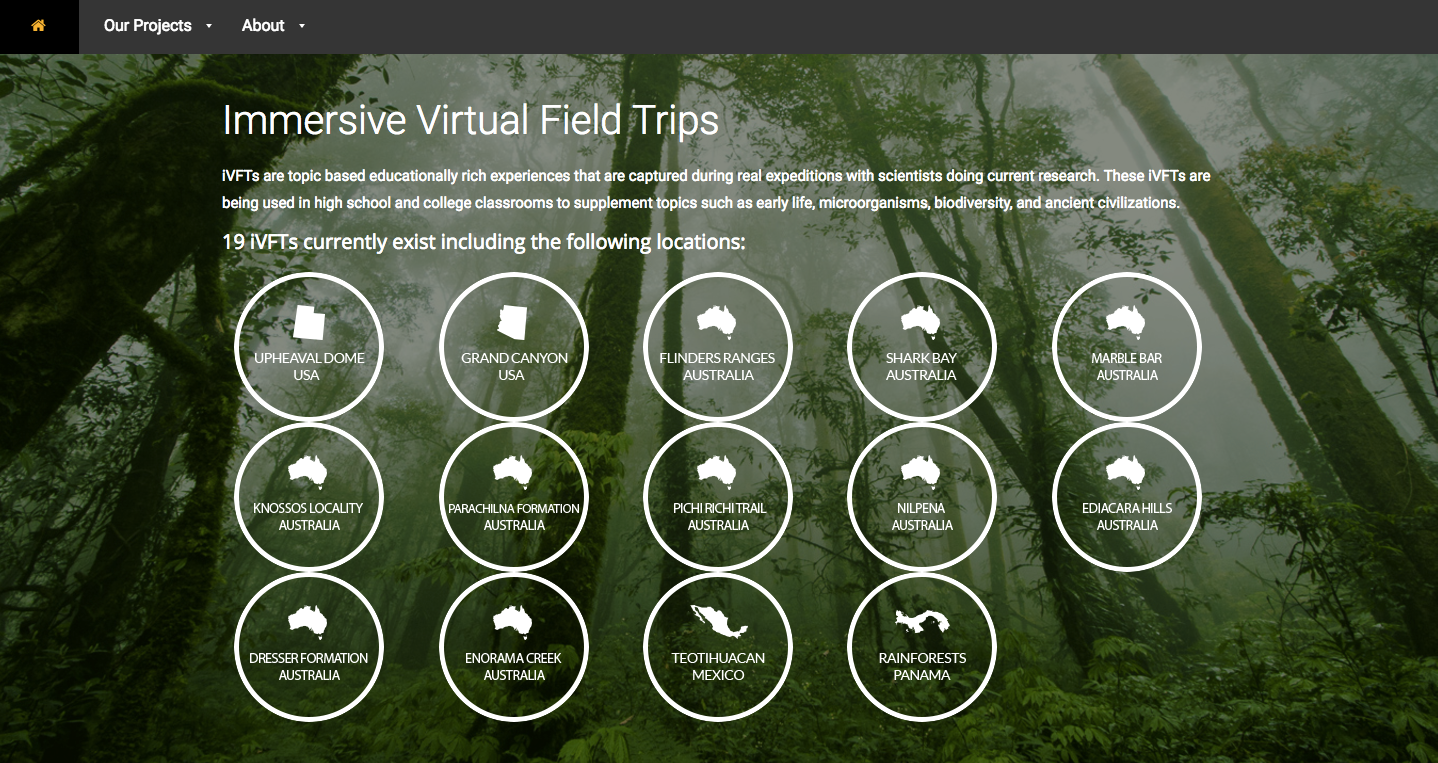Expand the Our Projects dropdown arrow
This screenshot has height=763, width=1438.
point(209,26)
